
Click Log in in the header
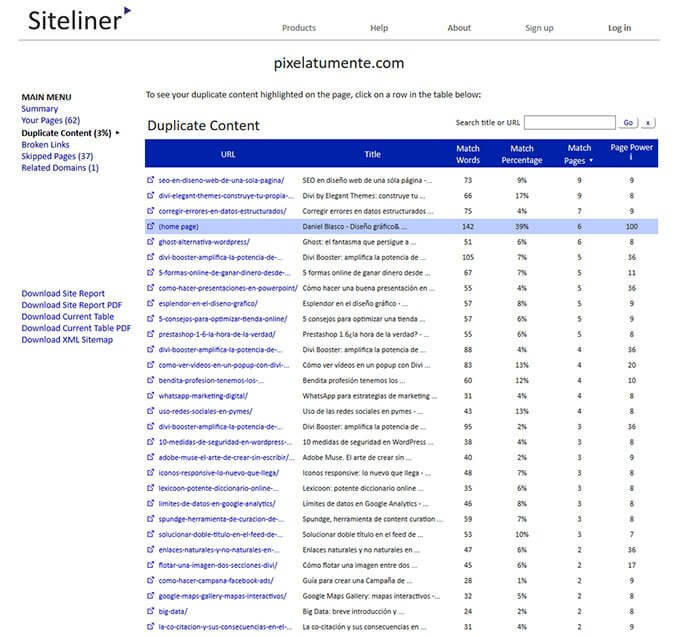pos(619,28)
